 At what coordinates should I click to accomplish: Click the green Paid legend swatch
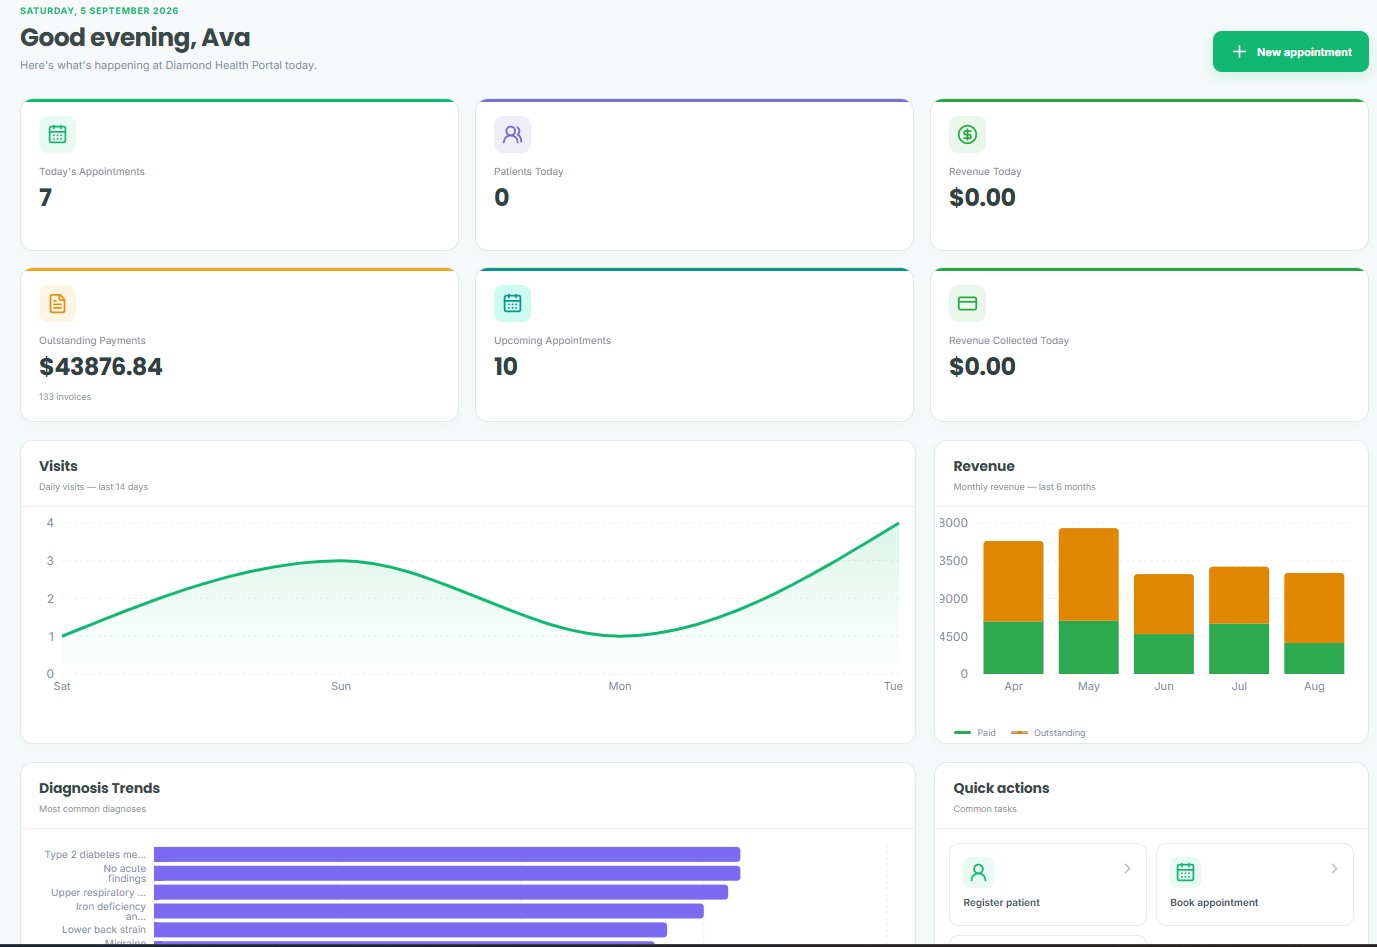click(x=962, y=733)
